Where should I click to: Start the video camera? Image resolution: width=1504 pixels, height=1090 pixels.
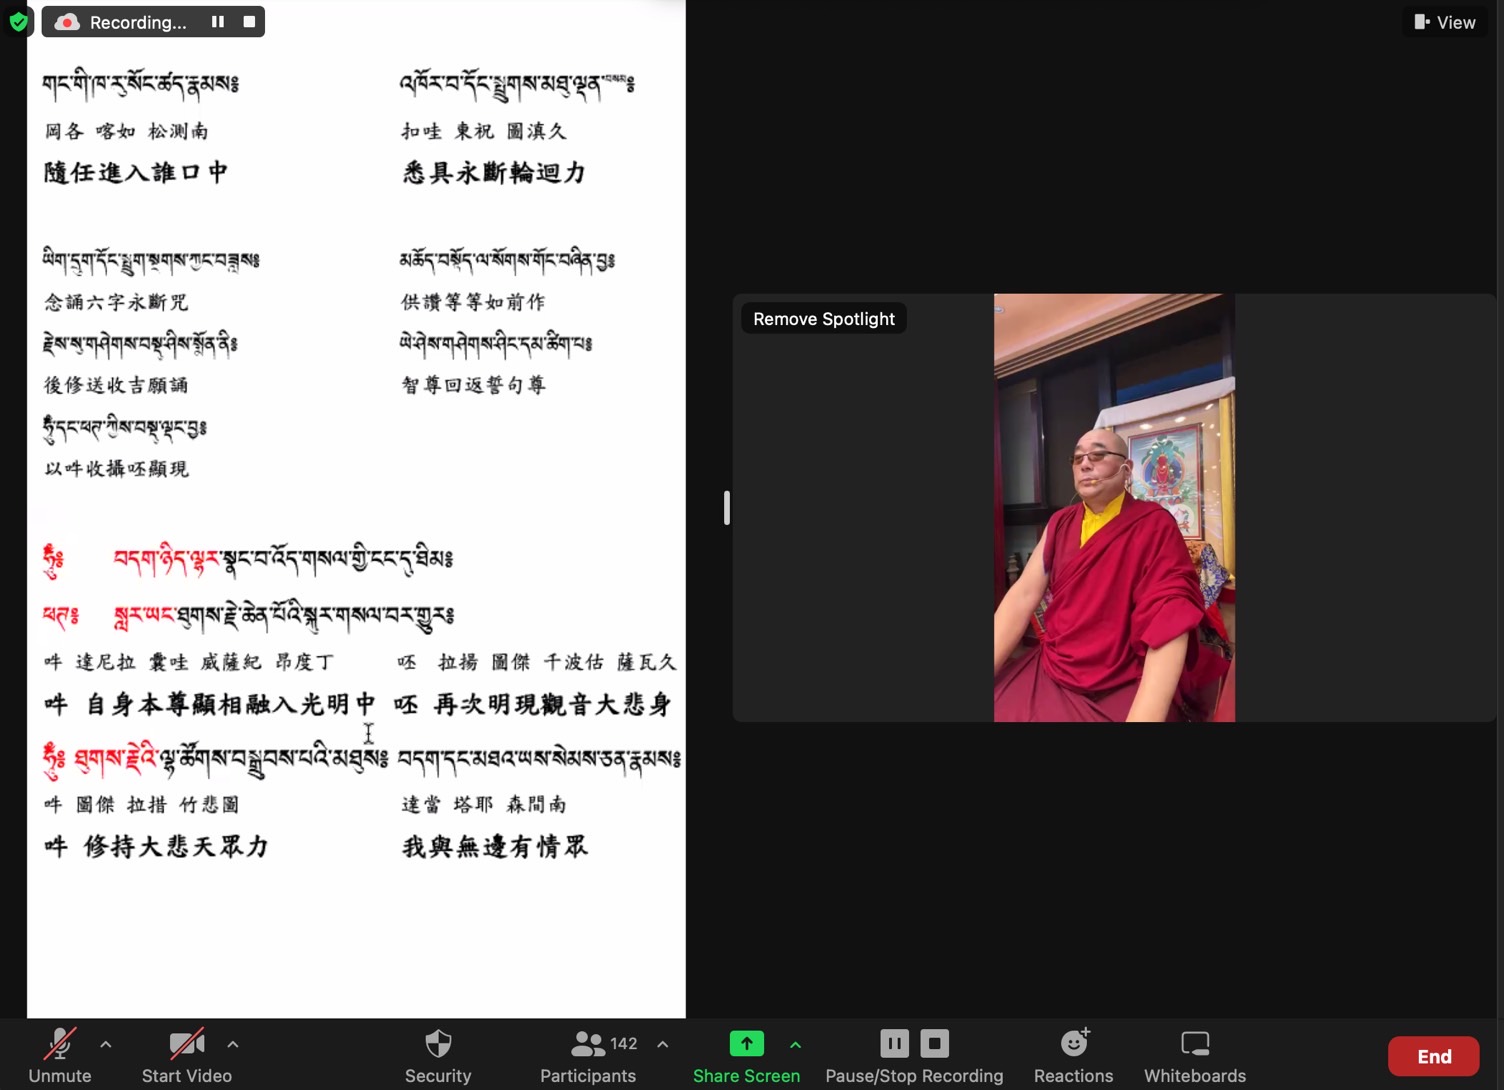[x=186, y=1055]
